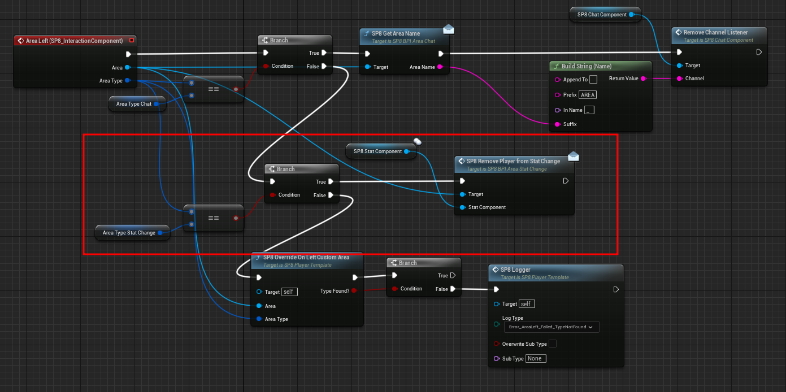This screenshot has height=392, width=786.
Task: Click the Sub Type field showing None
Action: (536, 359)
